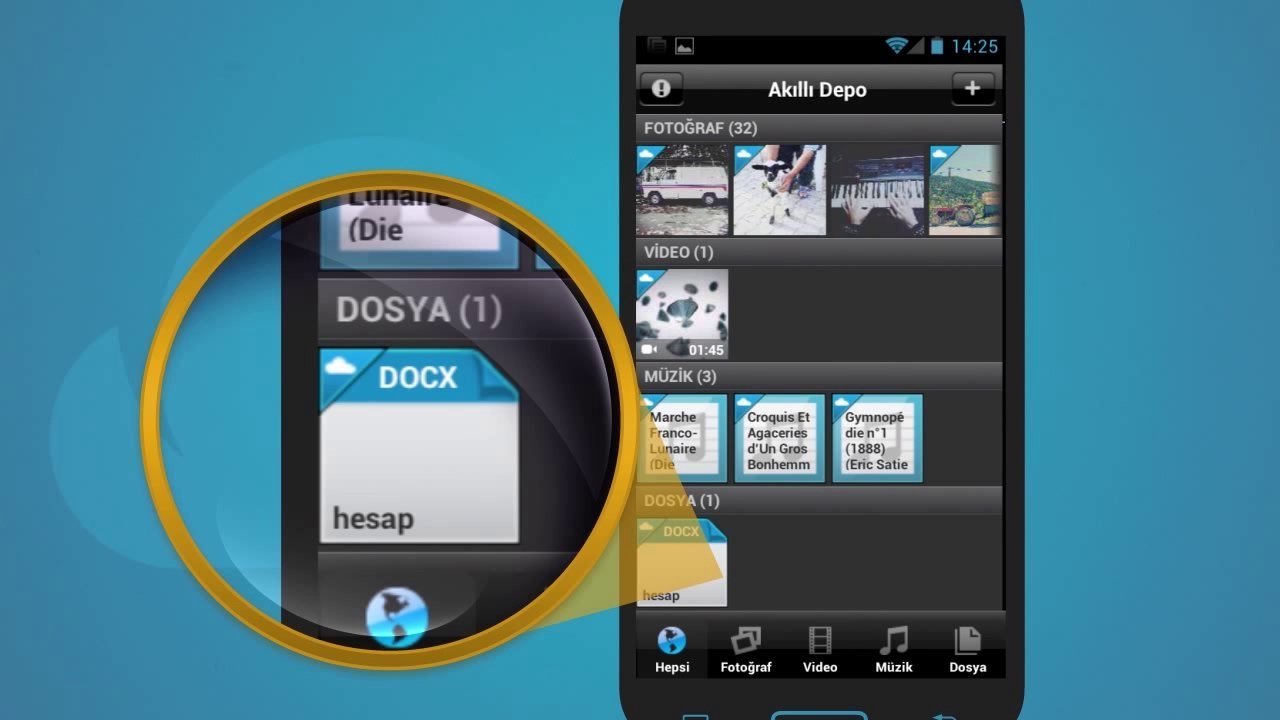The height and width of the screenshot is (720, 1280).
Task: Open the white van photo thumbnail
Action: pos(683,190)
